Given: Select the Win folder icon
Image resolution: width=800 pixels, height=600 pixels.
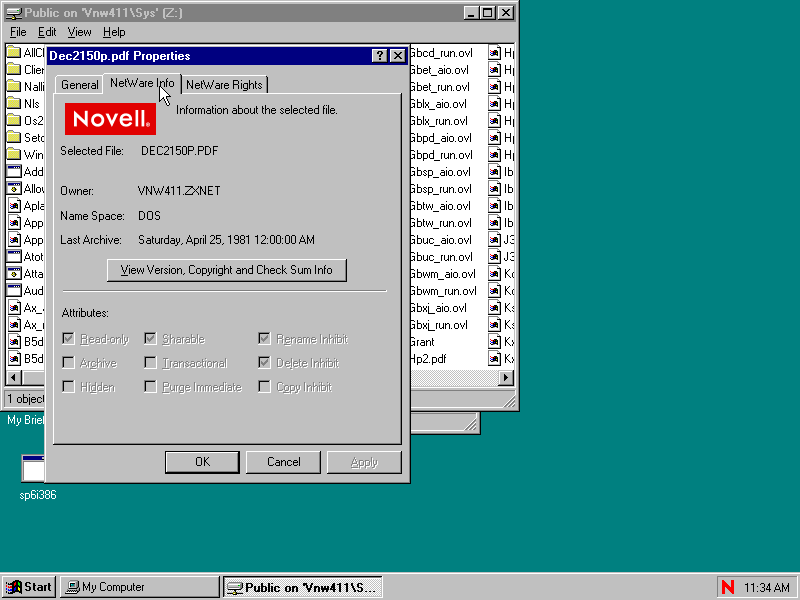Looking at the screenshot, I should [x=14, y=155].
